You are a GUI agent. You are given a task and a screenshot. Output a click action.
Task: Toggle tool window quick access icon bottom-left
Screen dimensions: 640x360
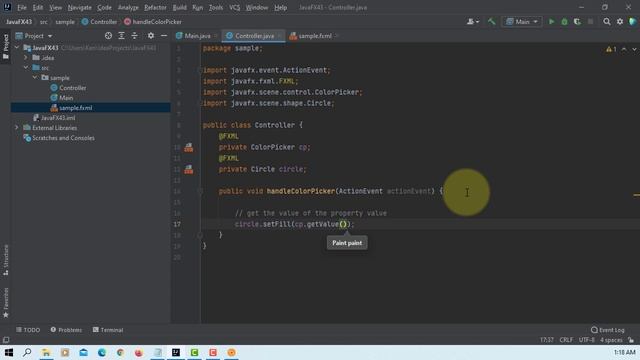point(6,340)
